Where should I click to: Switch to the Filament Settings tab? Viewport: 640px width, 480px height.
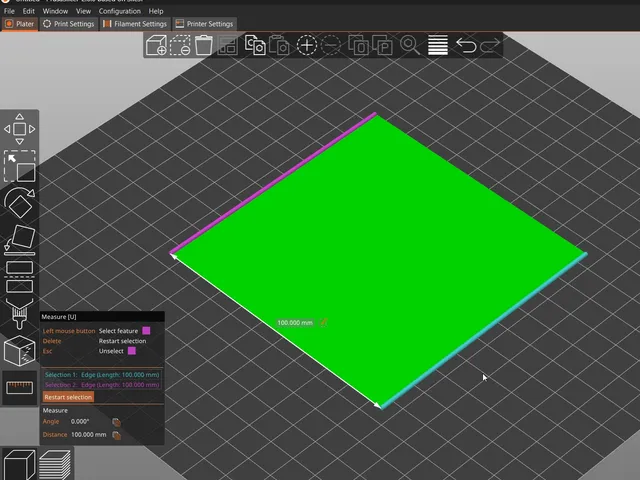(135, 24)
